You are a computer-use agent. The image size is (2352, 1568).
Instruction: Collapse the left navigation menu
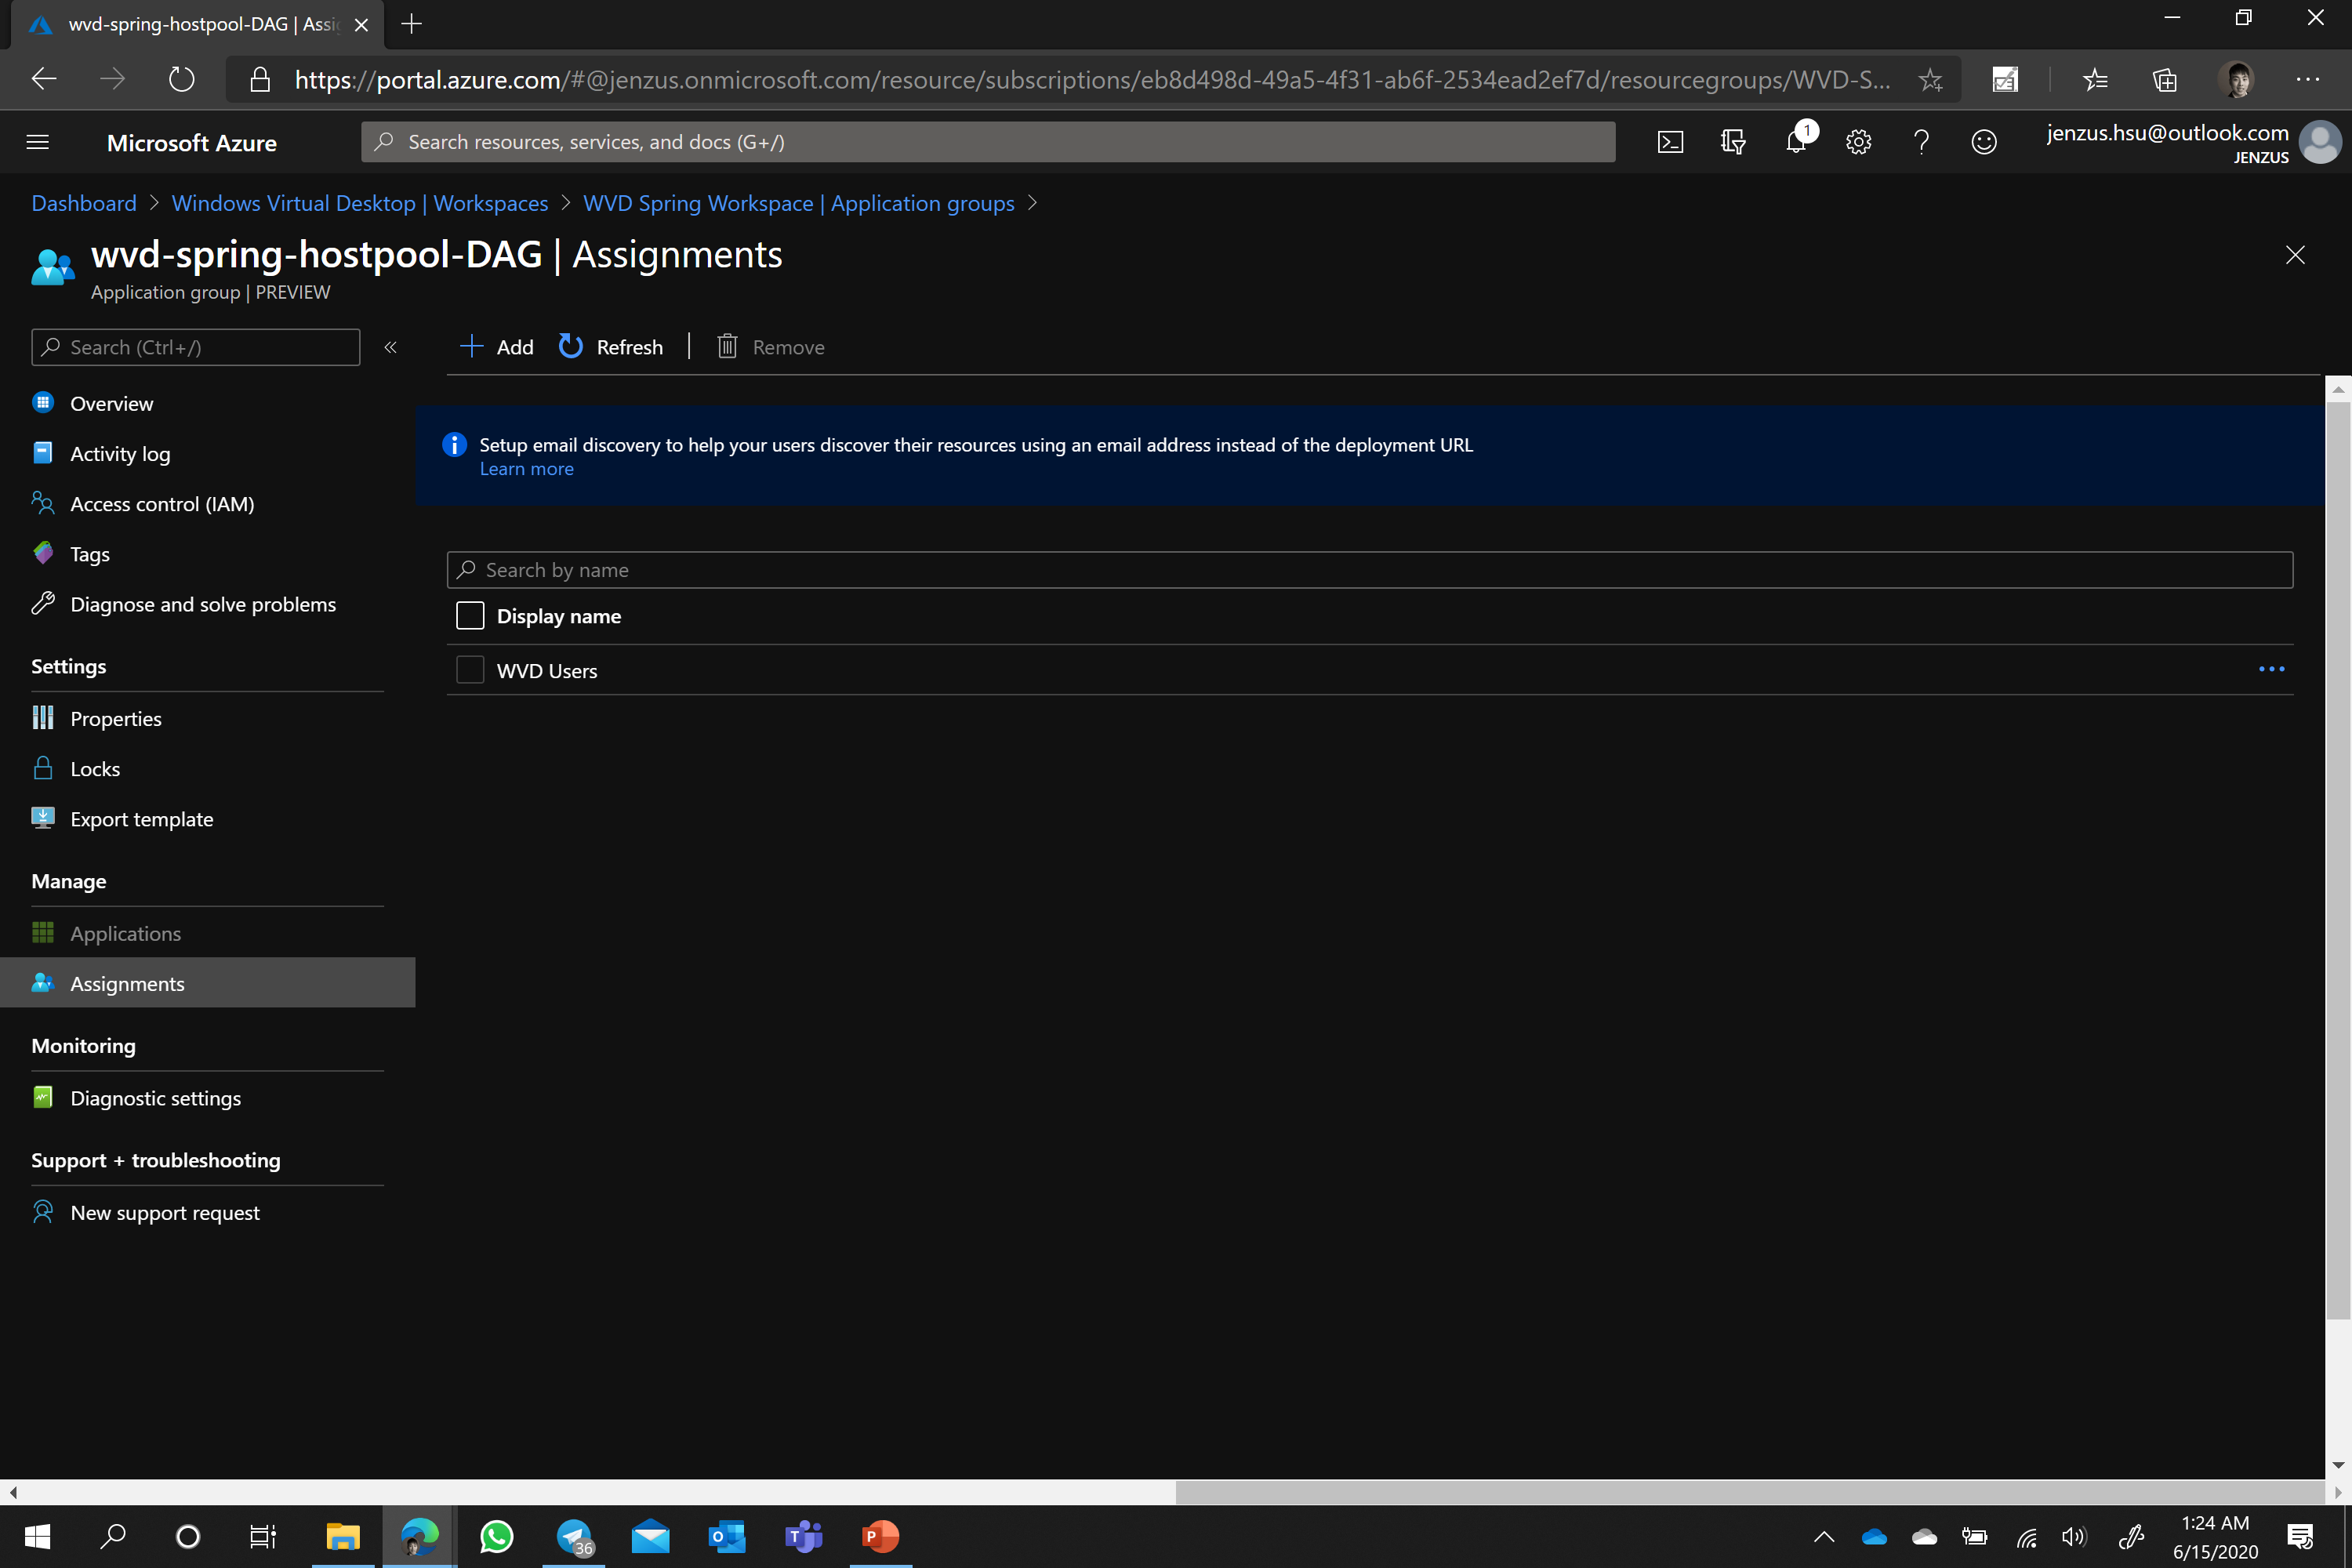(391, 347)
